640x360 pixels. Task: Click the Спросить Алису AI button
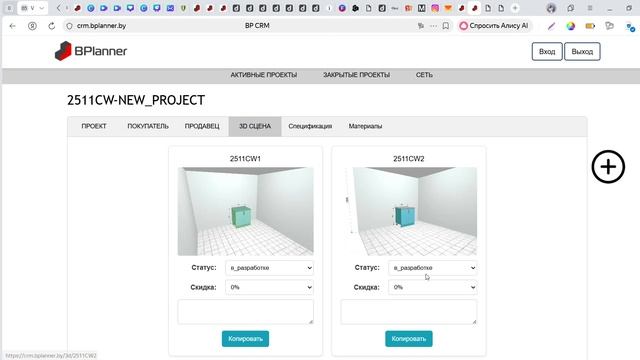click(494, 26)
